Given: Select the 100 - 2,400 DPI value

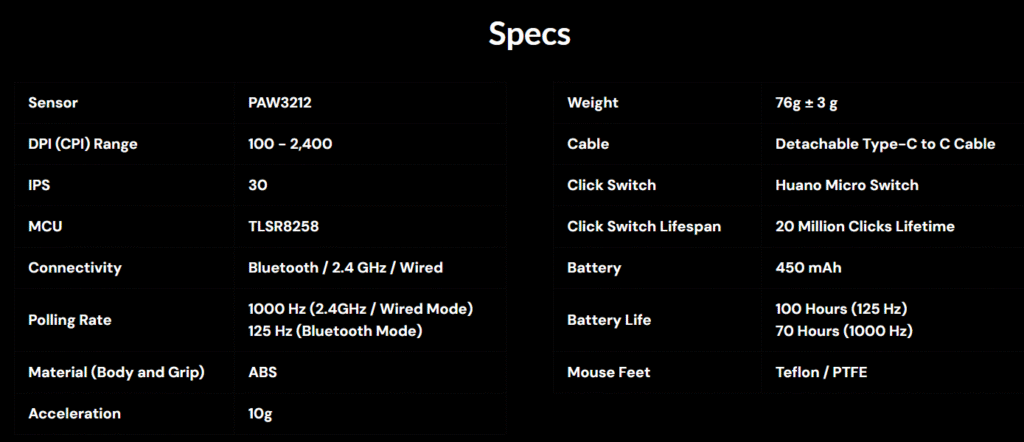Looking at the screenshot, I should point(290,144).
